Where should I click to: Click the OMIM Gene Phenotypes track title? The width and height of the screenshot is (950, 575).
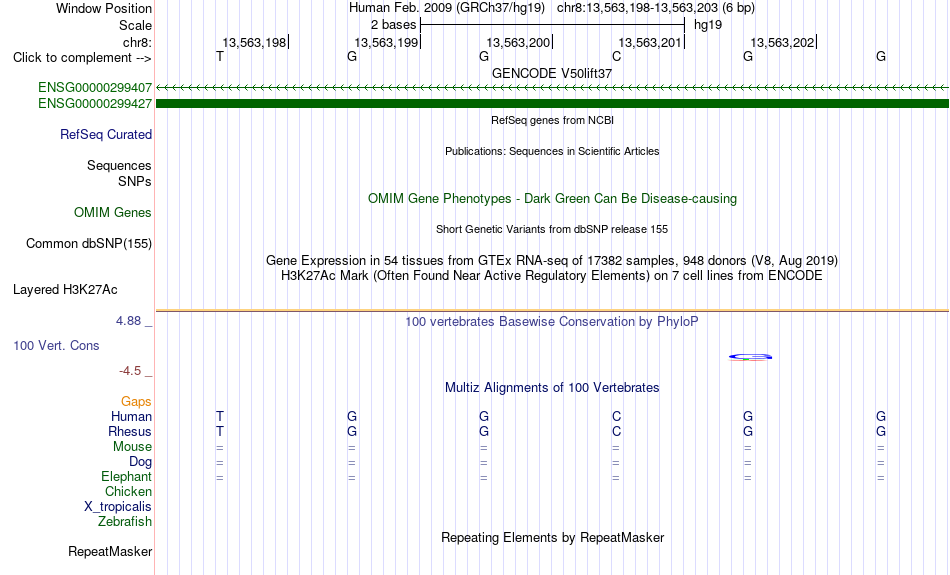(x=552, y=199)
